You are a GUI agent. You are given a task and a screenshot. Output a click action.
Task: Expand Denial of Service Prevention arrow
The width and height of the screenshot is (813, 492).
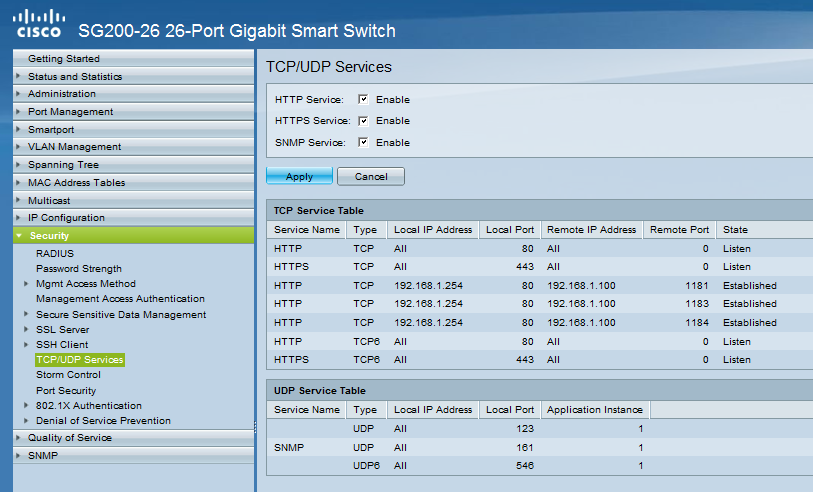(26, 420)
